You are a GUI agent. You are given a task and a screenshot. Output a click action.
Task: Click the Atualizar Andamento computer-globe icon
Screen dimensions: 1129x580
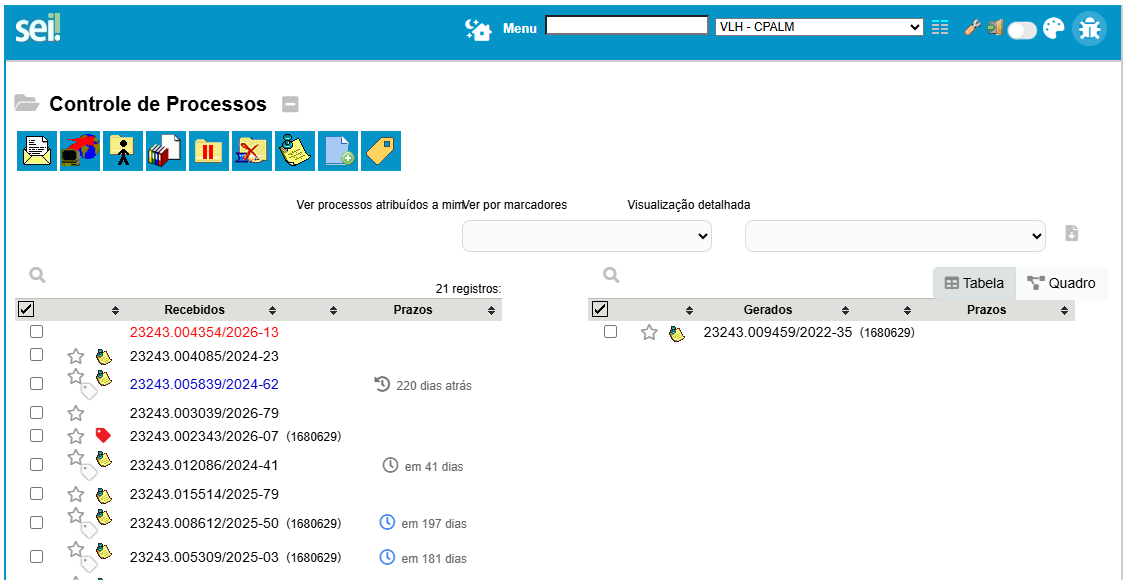[80, 151]
